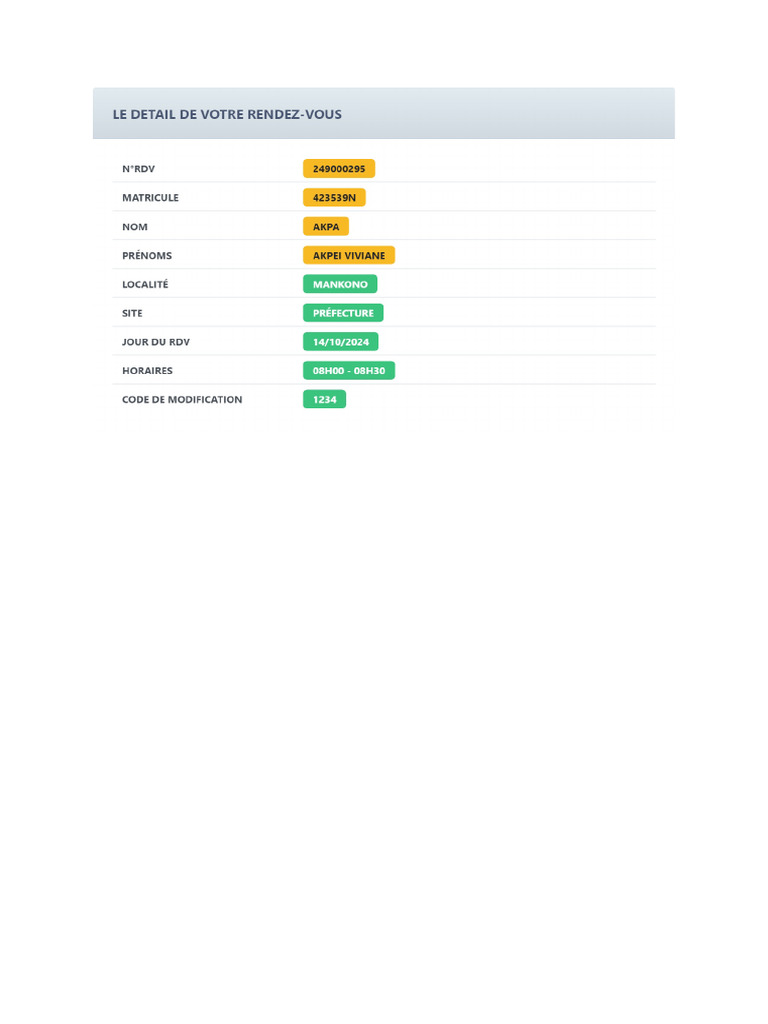Image resolution: width=768 pixels, height=1024 pixels.
Task: Select the PRÉFECTURE site badge
Action: 343,313
